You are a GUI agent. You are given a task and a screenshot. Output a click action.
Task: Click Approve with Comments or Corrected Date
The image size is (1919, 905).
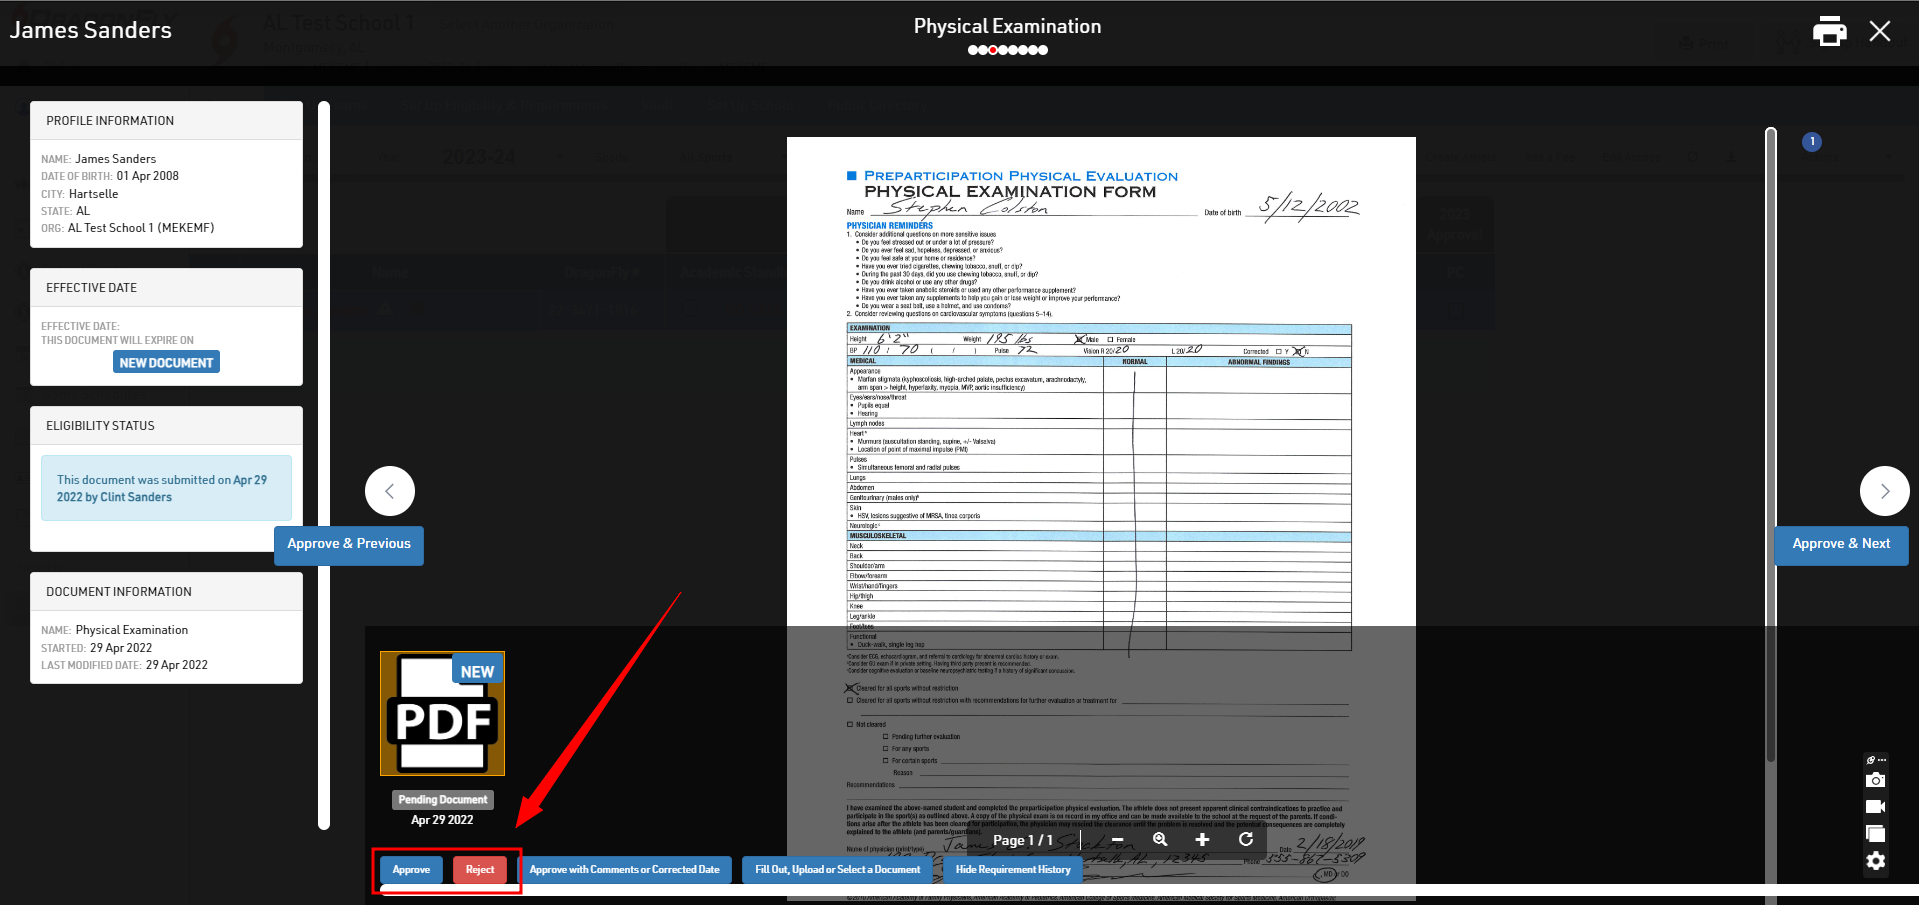point(624,870)
